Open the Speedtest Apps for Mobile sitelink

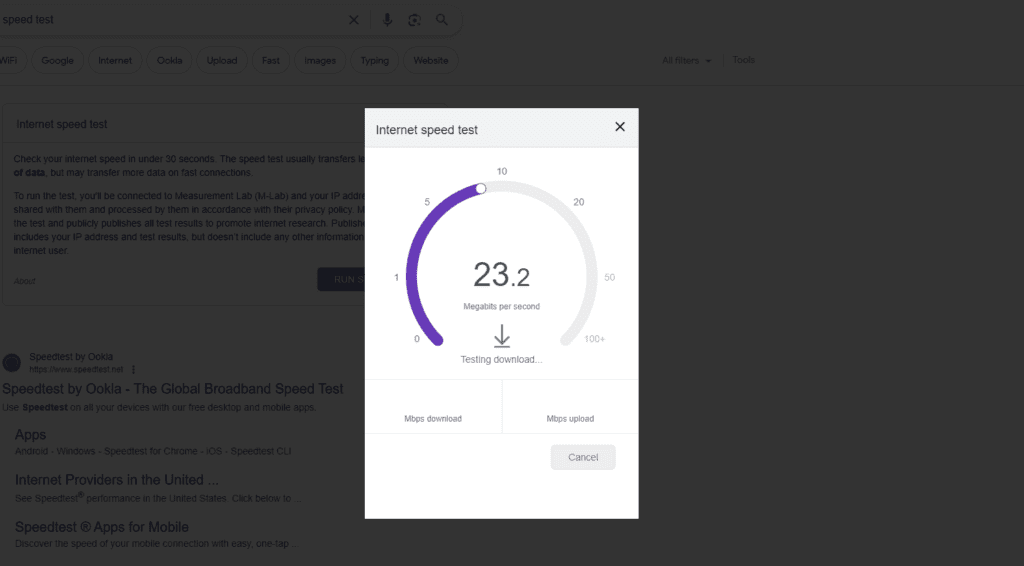102,527
